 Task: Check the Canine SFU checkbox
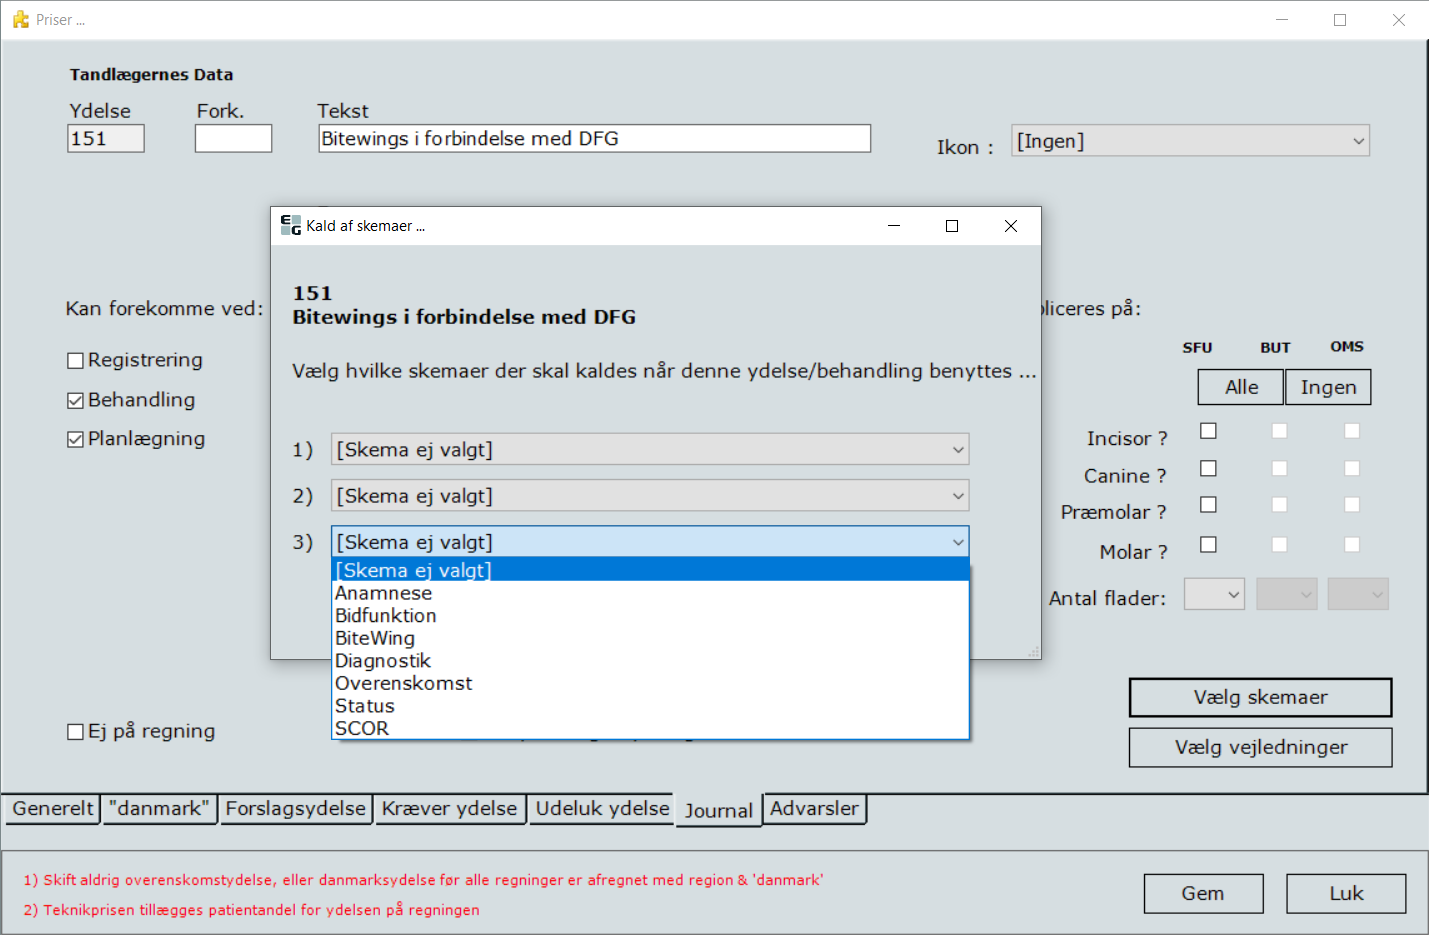(1208, 468)
